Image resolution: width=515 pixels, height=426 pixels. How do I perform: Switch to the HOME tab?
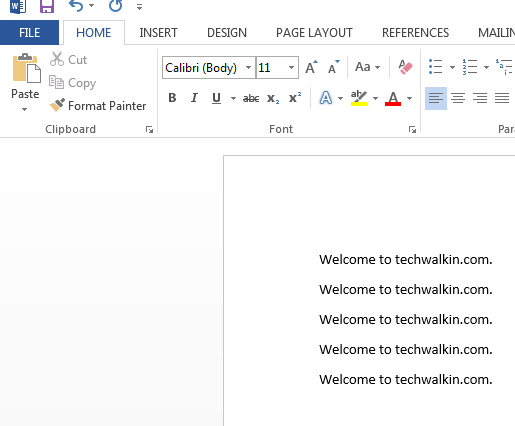[94, 33]
